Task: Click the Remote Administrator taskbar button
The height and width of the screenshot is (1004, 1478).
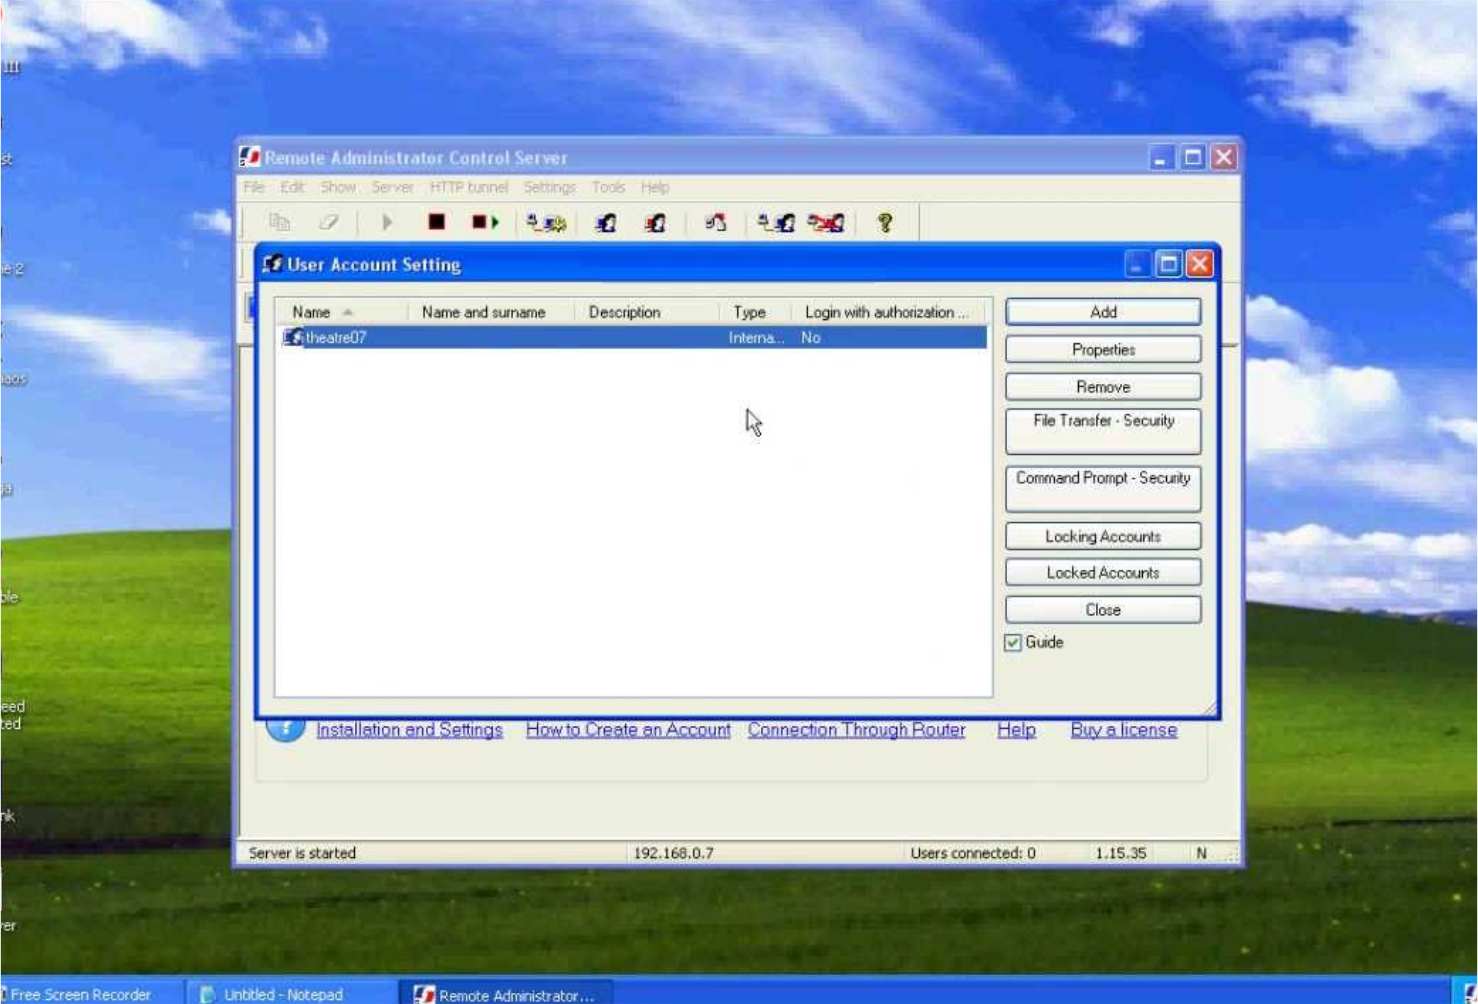Action: (x=506, y=994)
